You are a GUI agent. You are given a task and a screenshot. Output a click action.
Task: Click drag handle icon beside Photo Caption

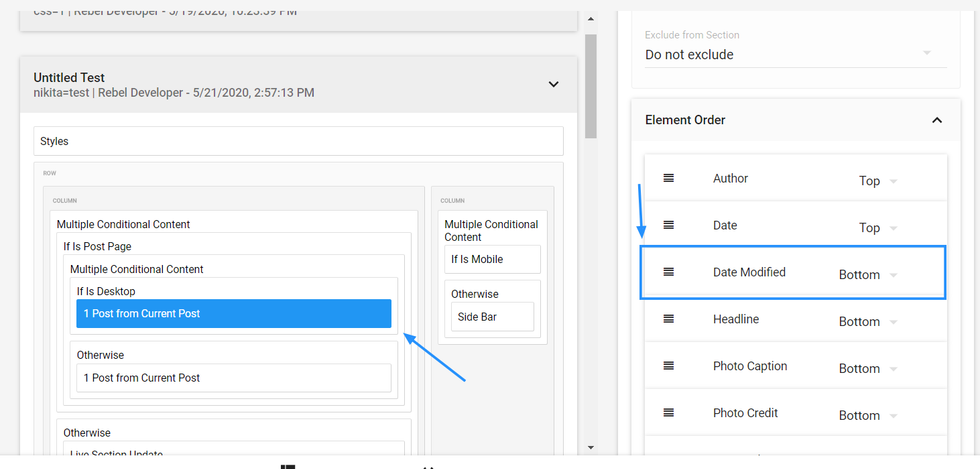[669, 366]
